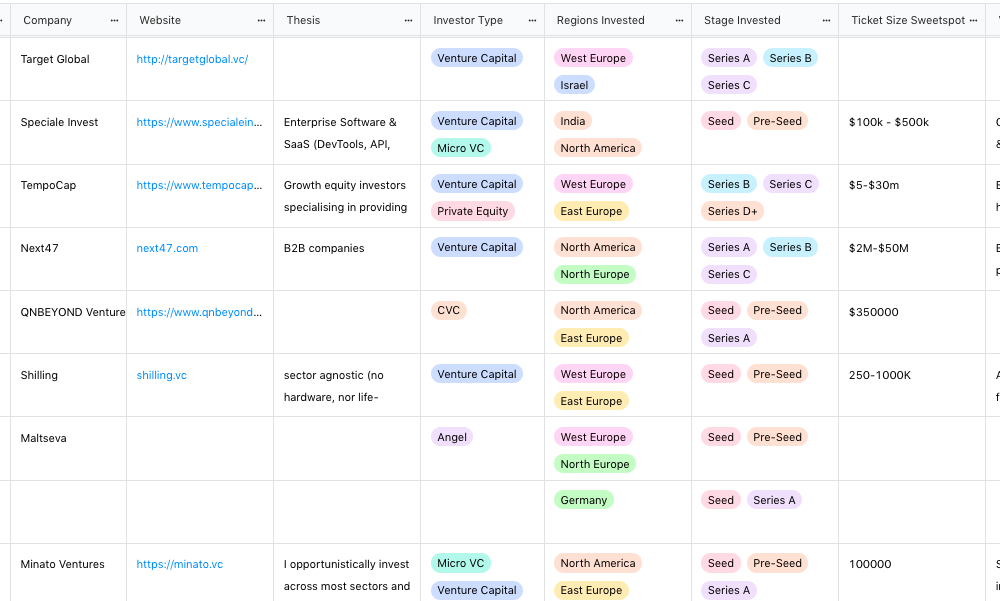This screenshot has height=601, width=1000.
Task: Open the Investor Type column options ellipsis
Action: pos(533,20)
